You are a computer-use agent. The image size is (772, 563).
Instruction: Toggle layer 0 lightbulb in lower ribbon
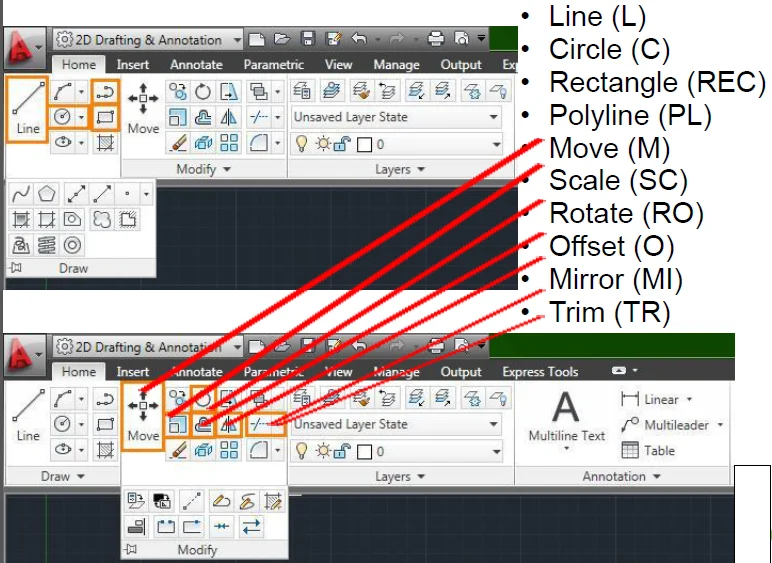tap(301, 451)
